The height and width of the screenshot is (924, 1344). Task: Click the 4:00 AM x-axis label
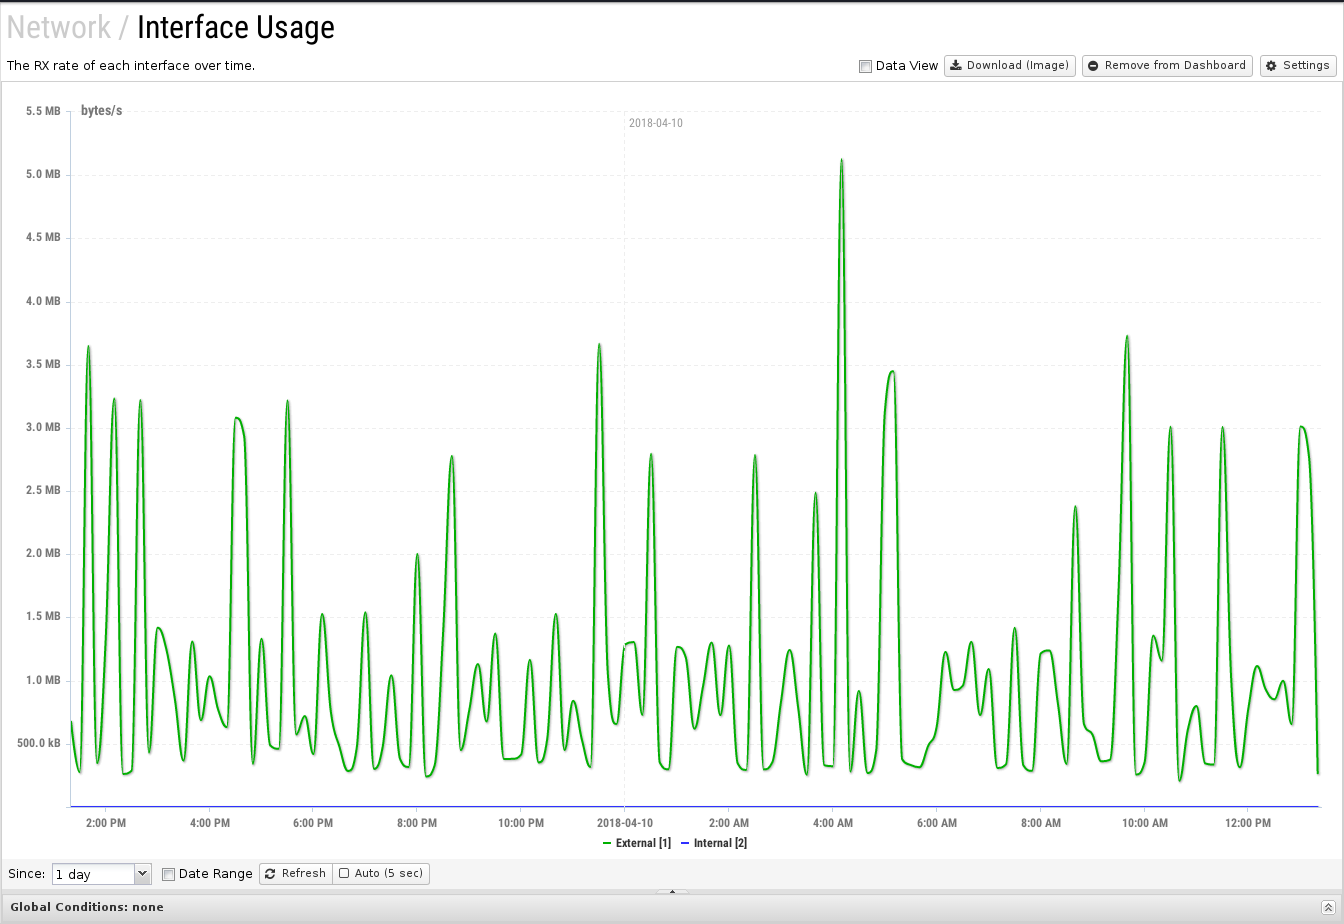[x=833, y=823]
